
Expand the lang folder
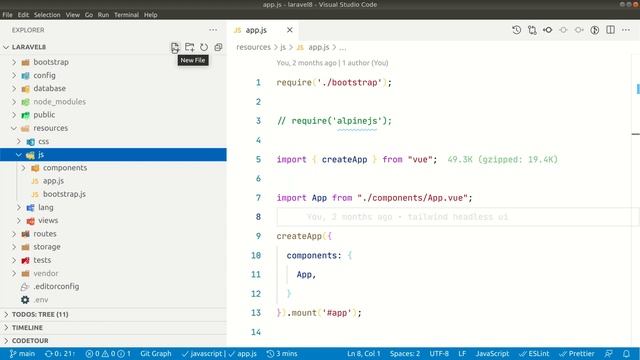(113, 207)
